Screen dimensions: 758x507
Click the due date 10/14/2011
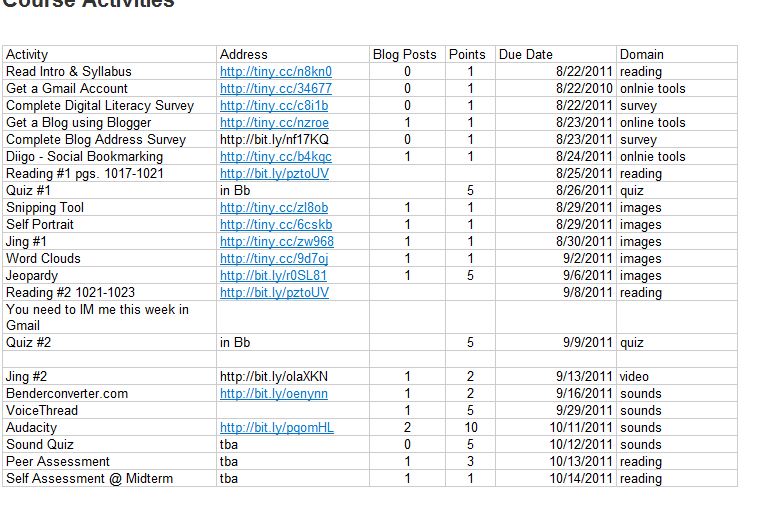pyautogui.click(x=581, y=478)
